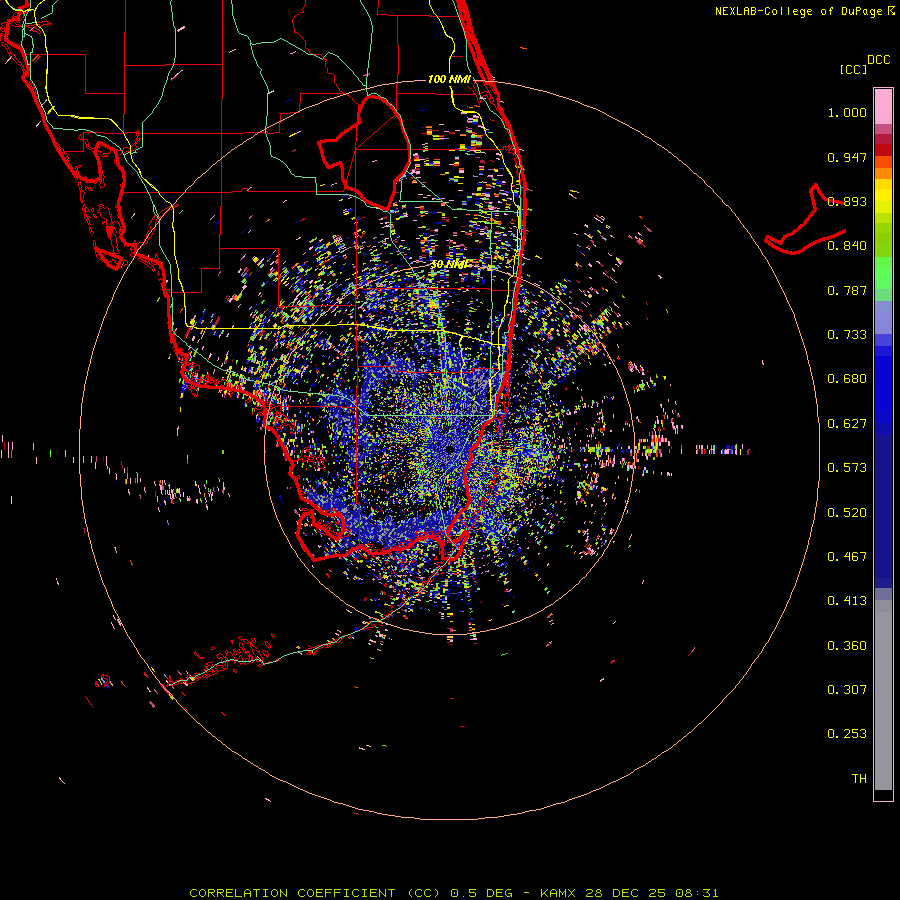The width and height of the screenshot is (900, 900).
Task: Click the 0.787 scale value
Action: [847, 290]
